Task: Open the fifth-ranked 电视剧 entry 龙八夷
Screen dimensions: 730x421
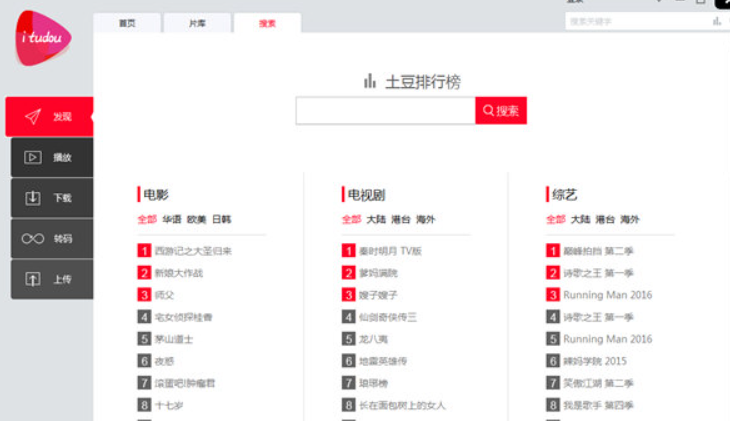Action: point(373,339)
